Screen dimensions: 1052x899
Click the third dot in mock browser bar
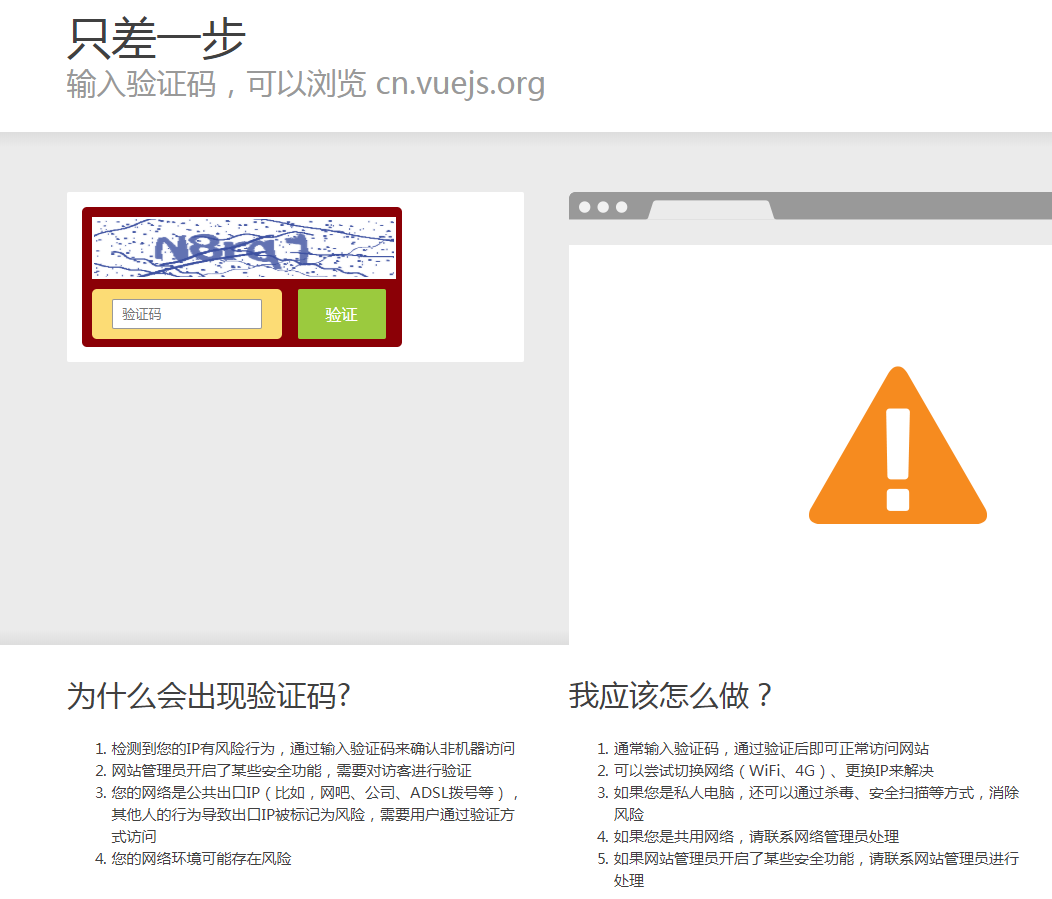[621, 207]
